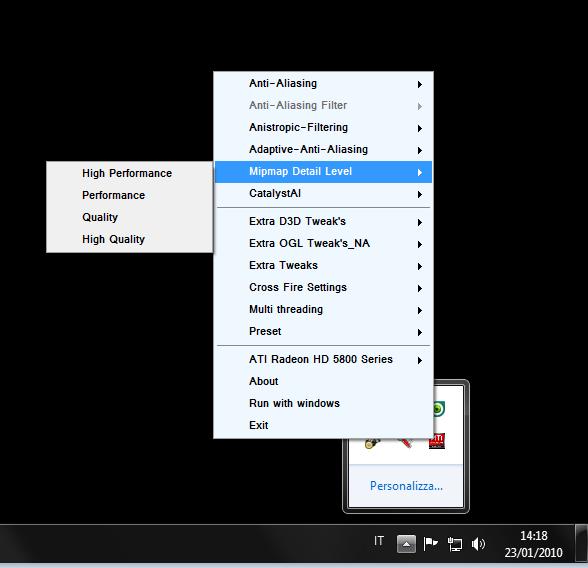Open Extra OGL Tweak's_NA submenu
This screenshot has width=588, height=568.
(323, 244)
